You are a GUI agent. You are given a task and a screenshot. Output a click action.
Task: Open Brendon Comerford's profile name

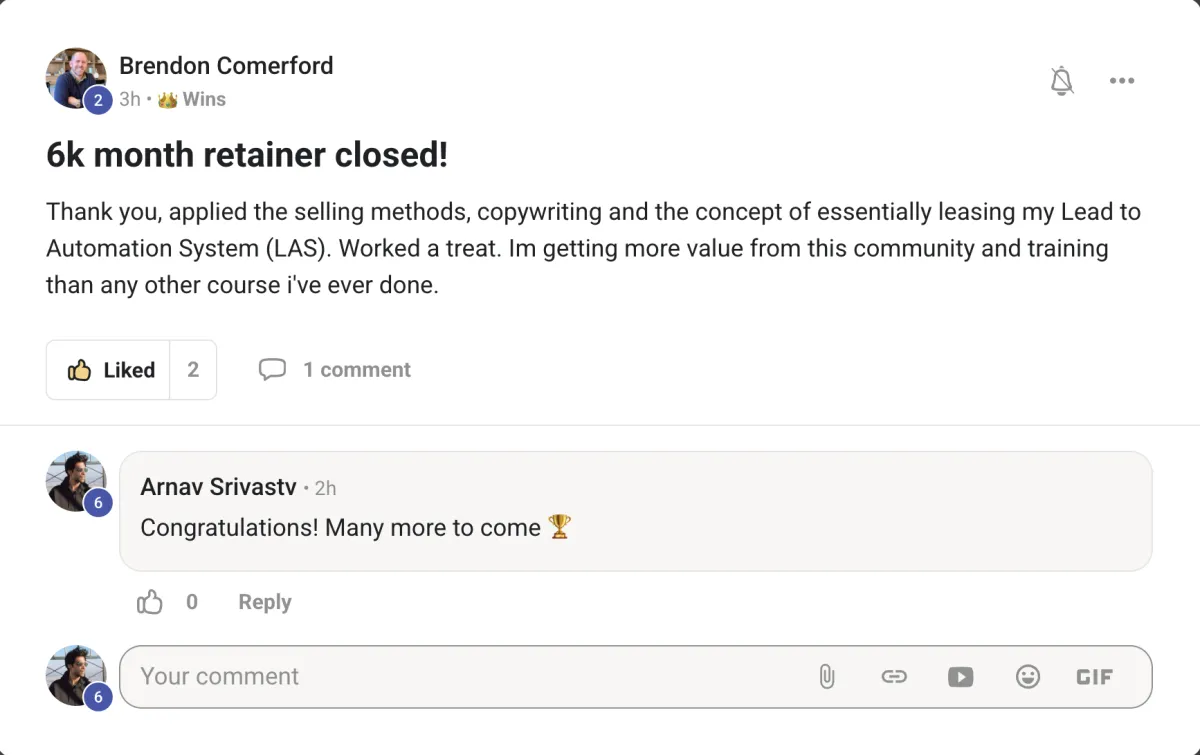coord(226,66)
